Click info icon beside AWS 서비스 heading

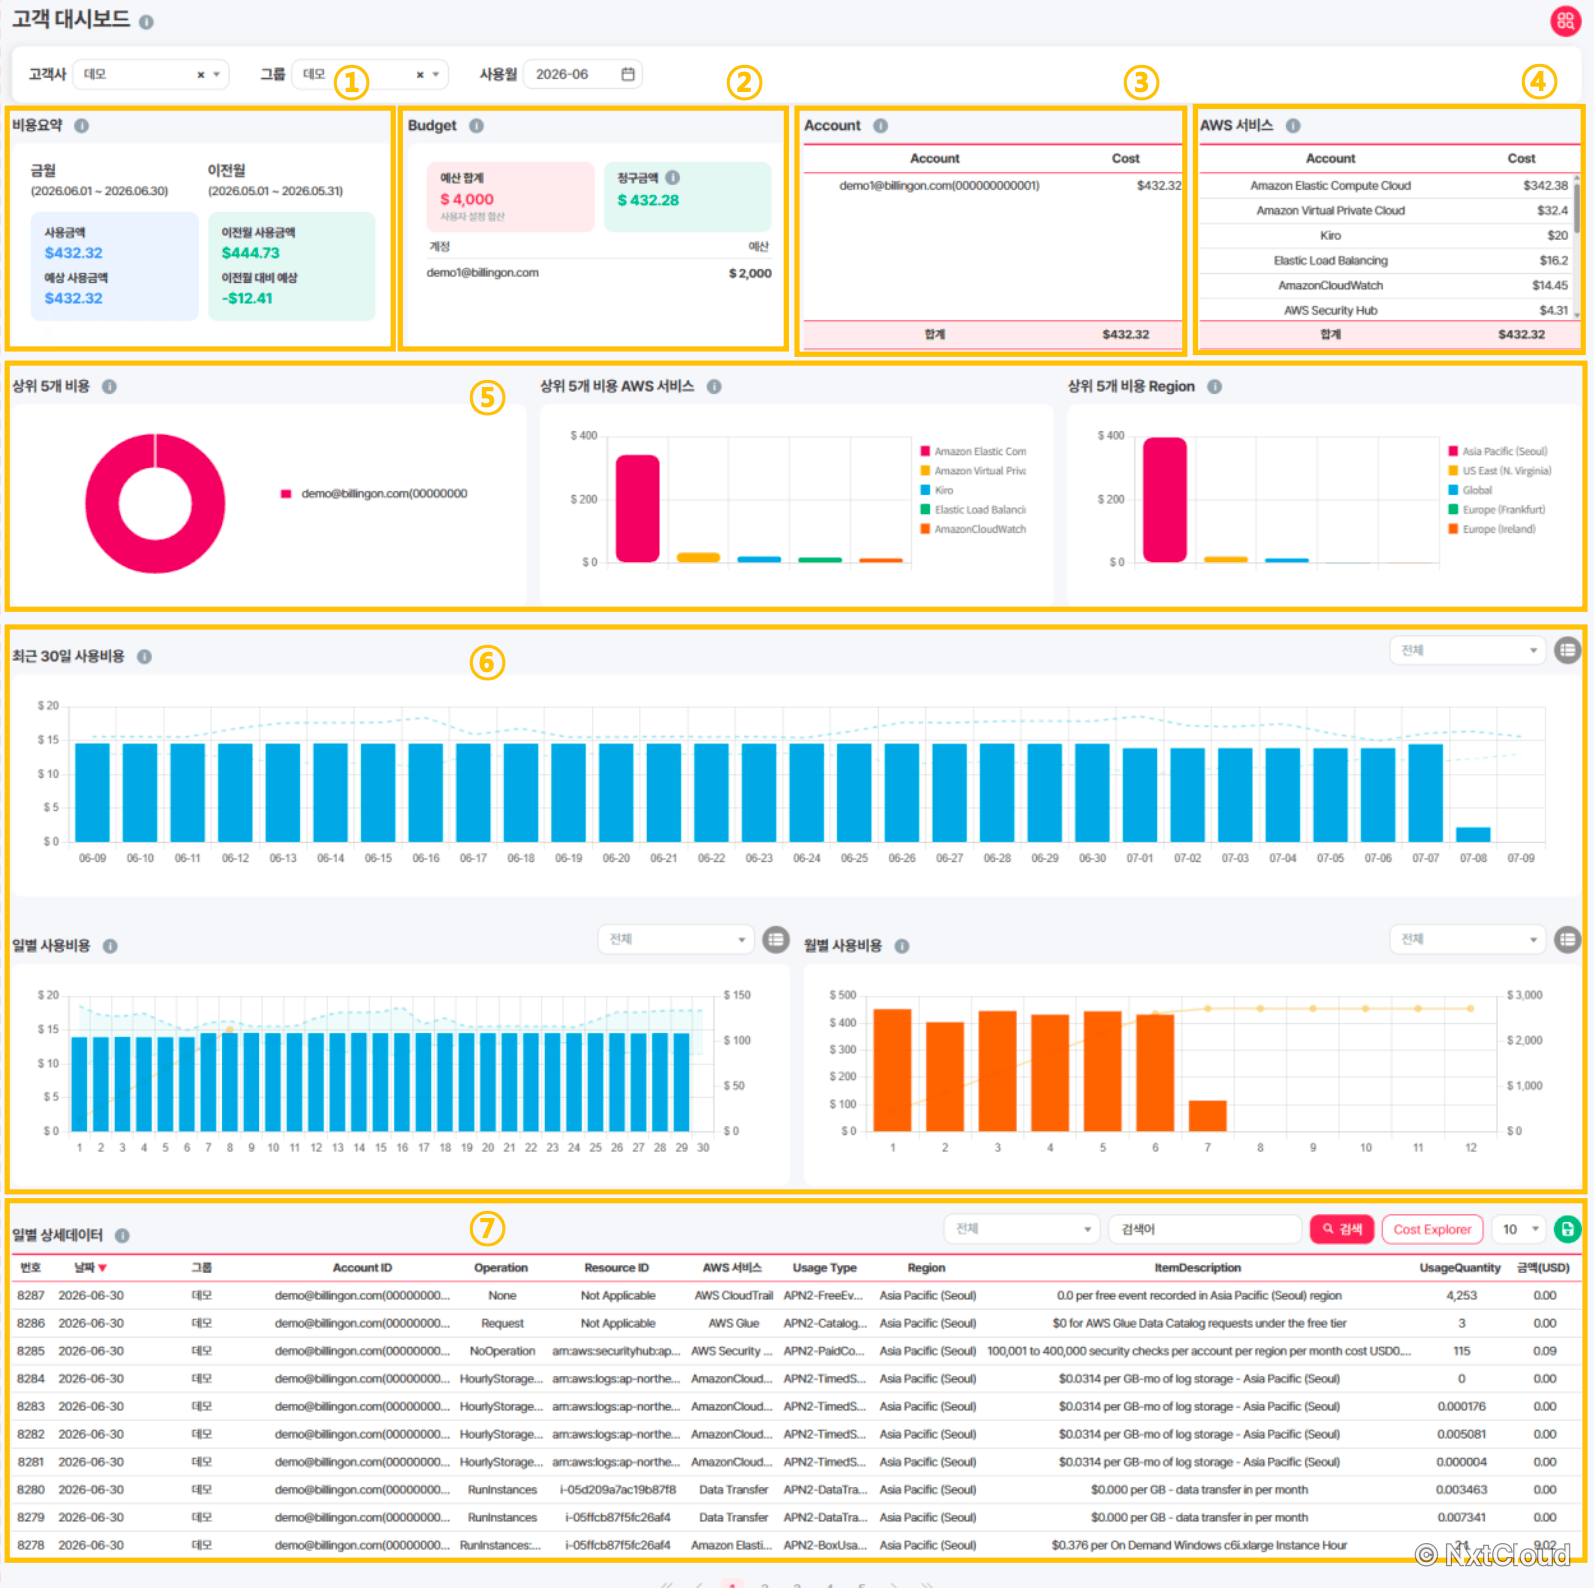[1293, 126]
